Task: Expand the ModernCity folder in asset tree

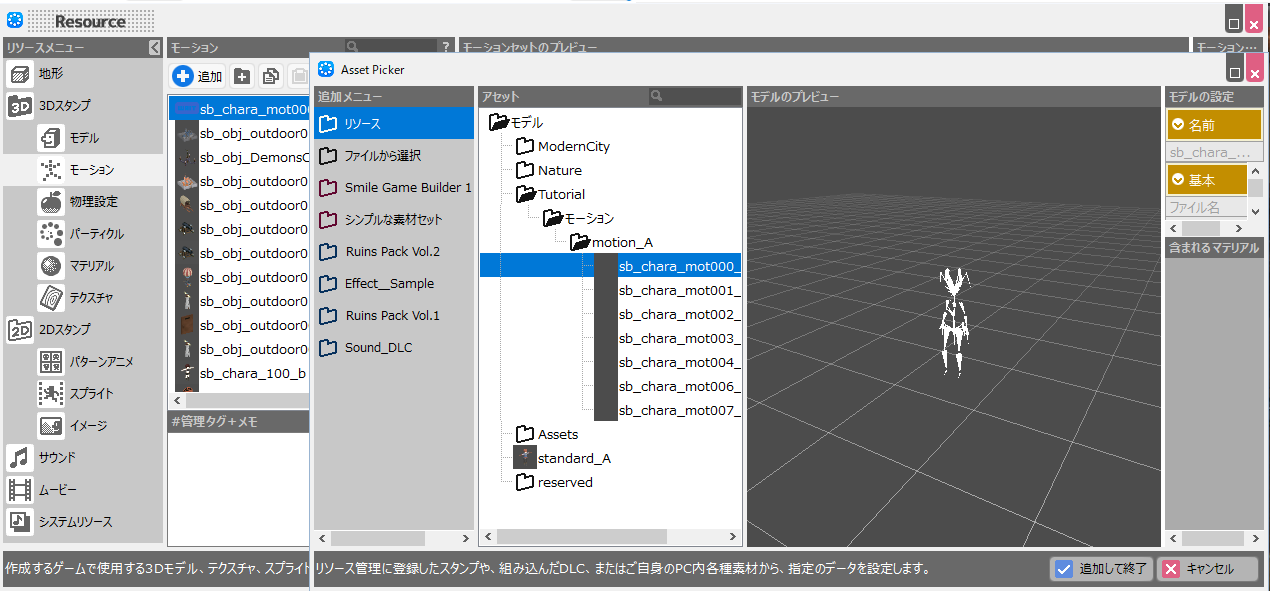Action: pyautogui.click(x=572, y=146)
